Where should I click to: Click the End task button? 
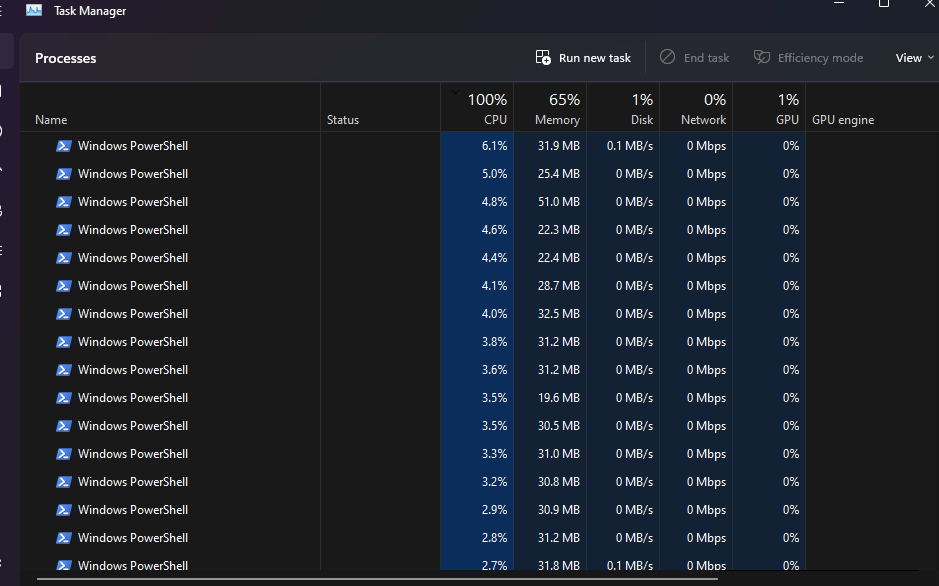695,57
